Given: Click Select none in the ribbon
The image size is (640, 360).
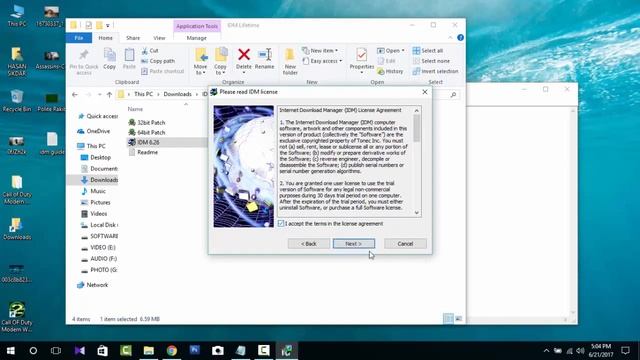Looking at the screenshot, I should [431, 61].
